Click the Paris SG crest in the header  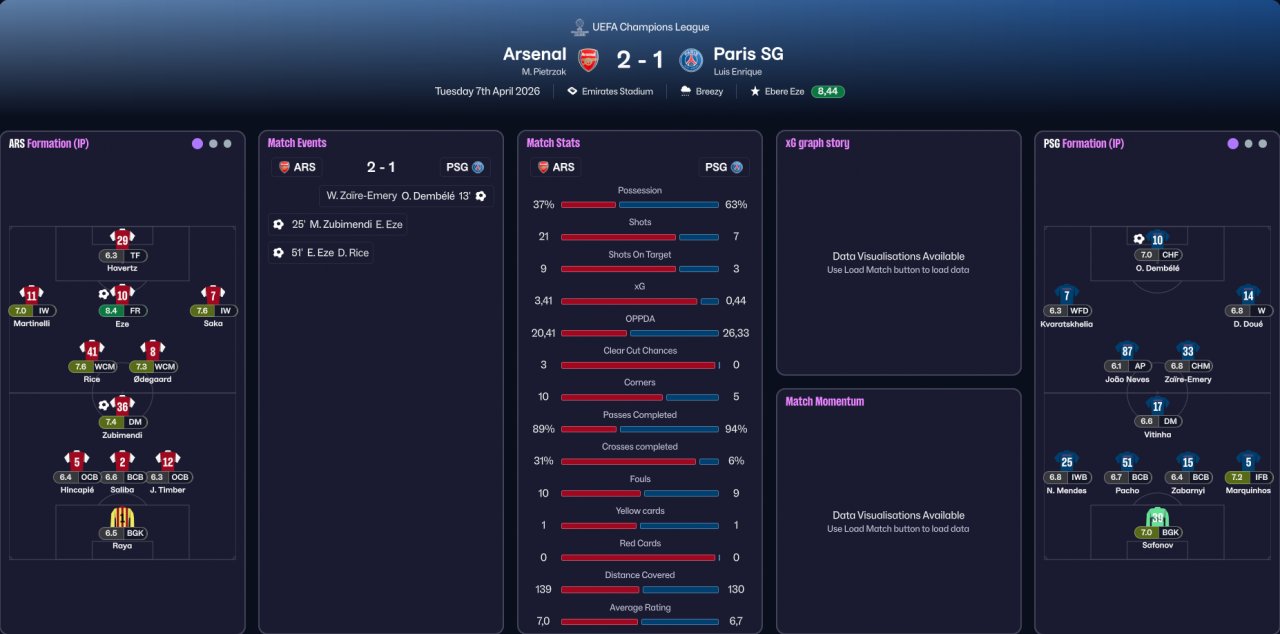tap(691, 60)
